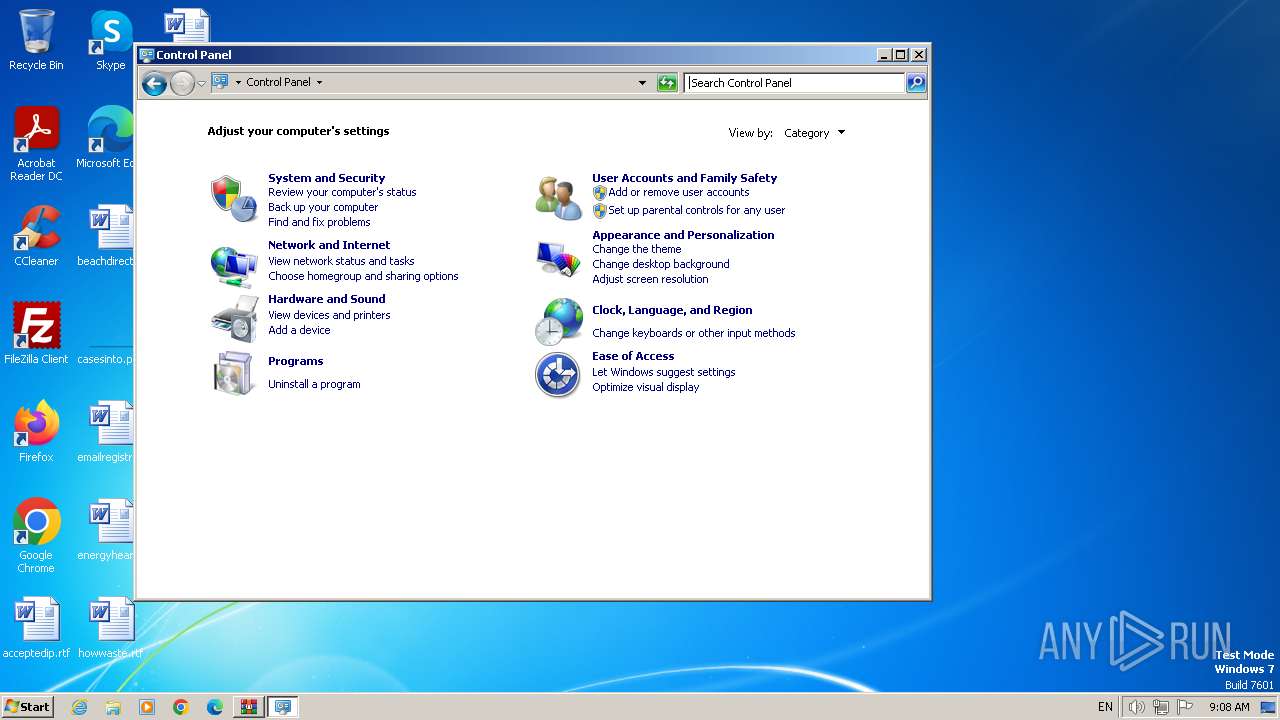Click Uninstall a program

point(314,384)
